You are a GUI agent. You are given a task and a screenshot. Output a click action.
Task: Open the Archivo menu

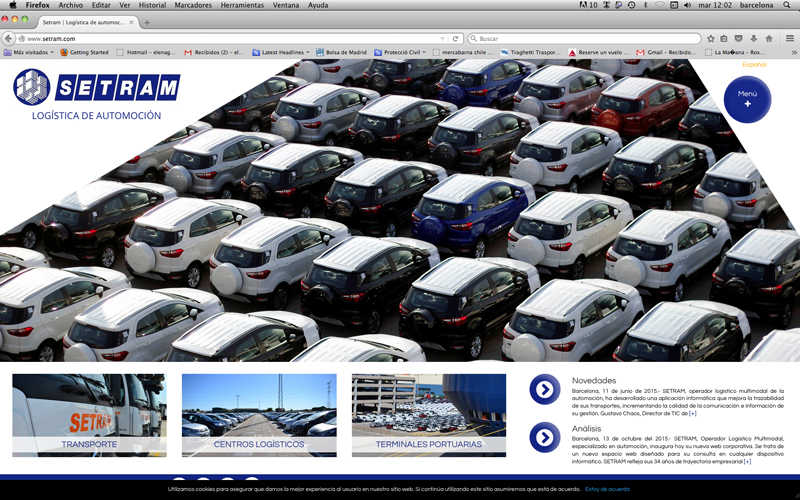point(70,5)
